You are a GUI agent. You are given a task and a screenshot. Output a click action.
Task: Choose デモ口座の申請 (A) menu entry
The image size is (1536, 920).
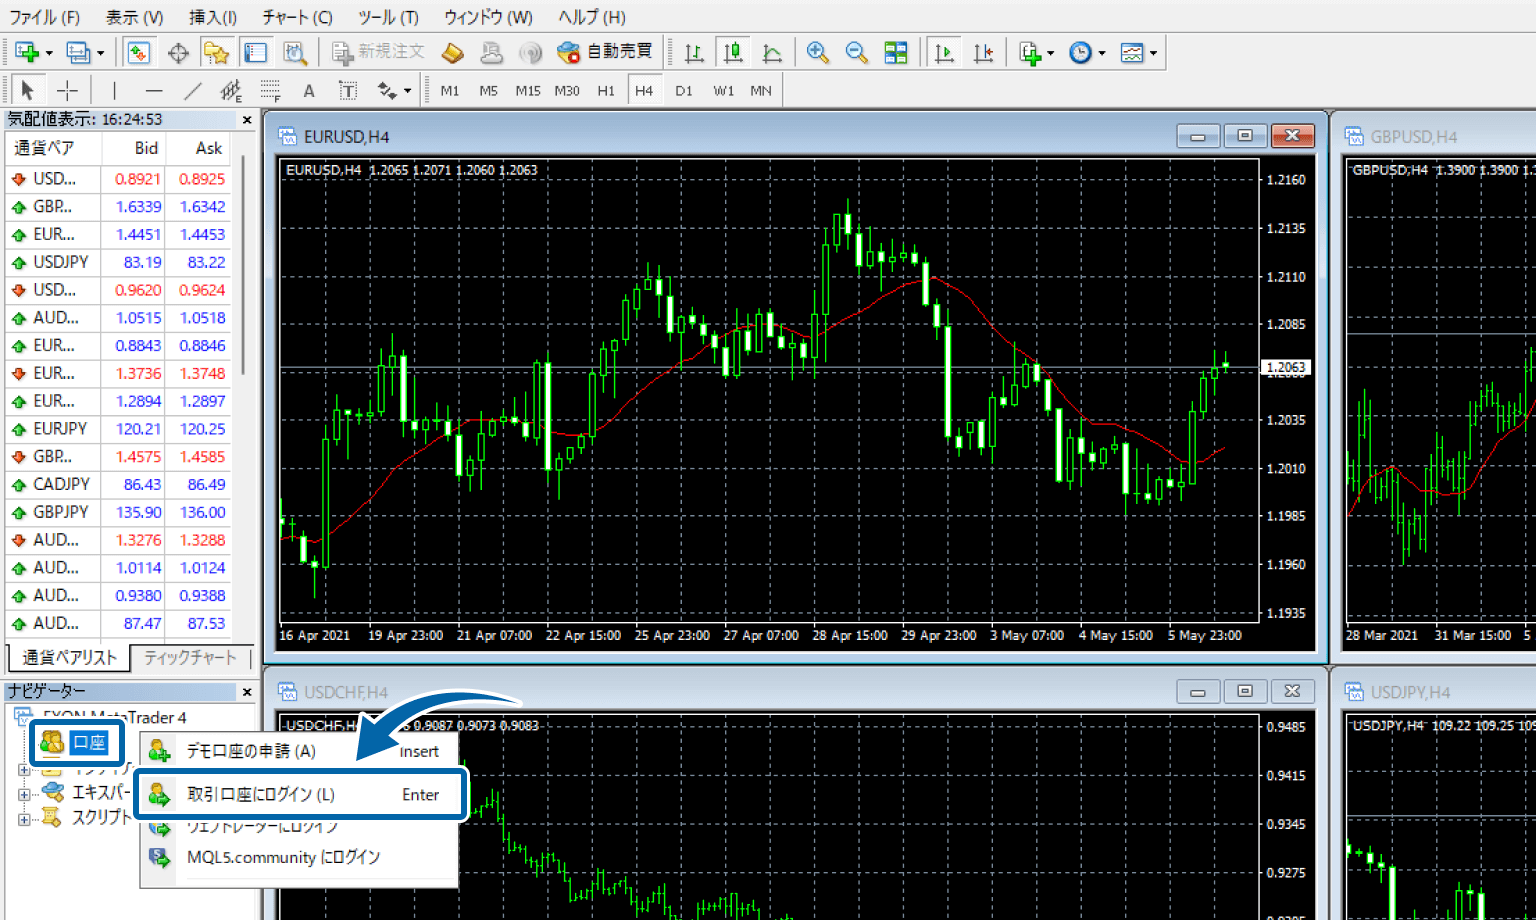(300, 751)
